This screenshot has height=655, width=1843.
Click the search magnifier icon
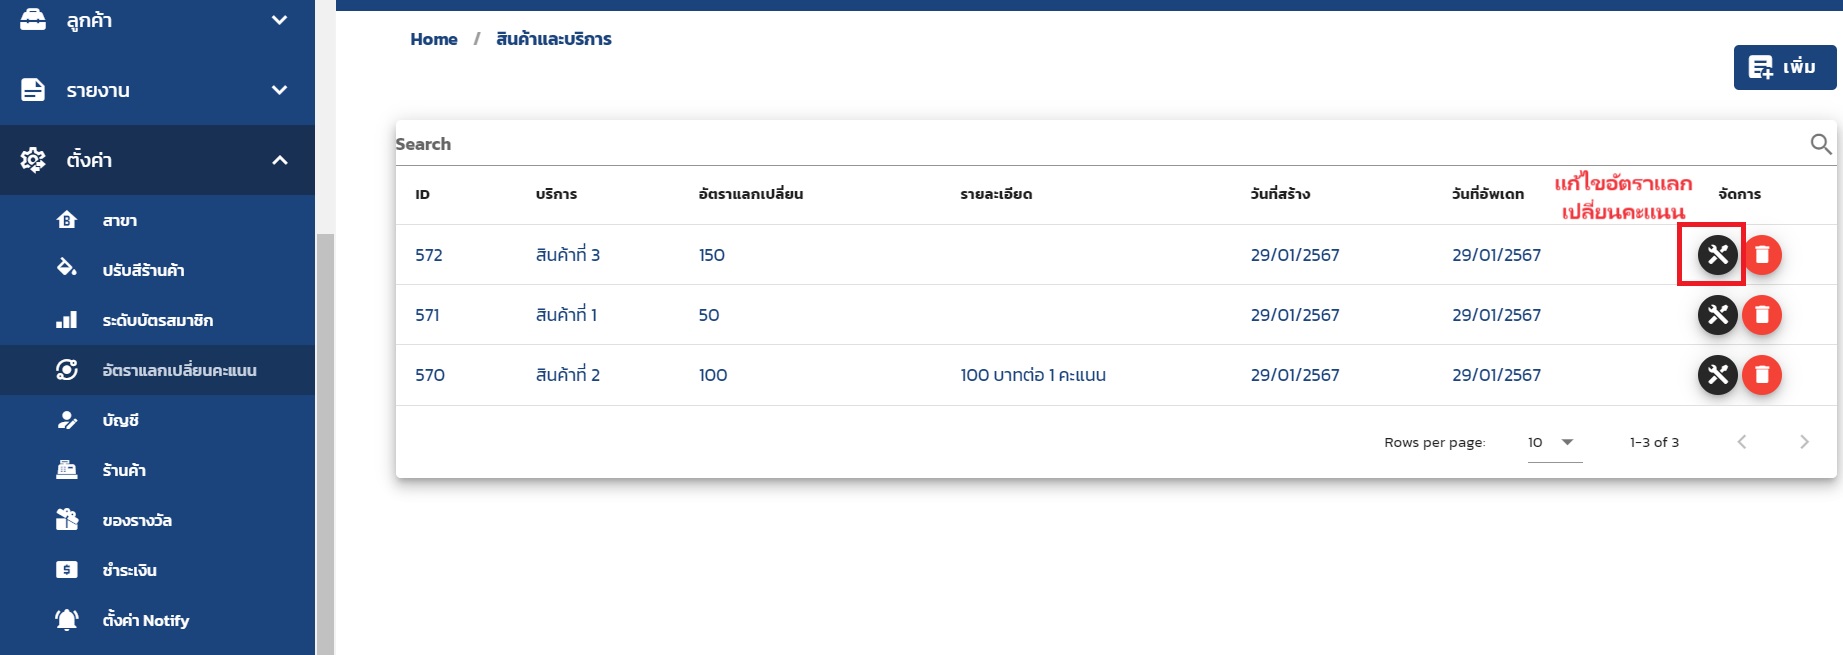[x=1821, y=144]
